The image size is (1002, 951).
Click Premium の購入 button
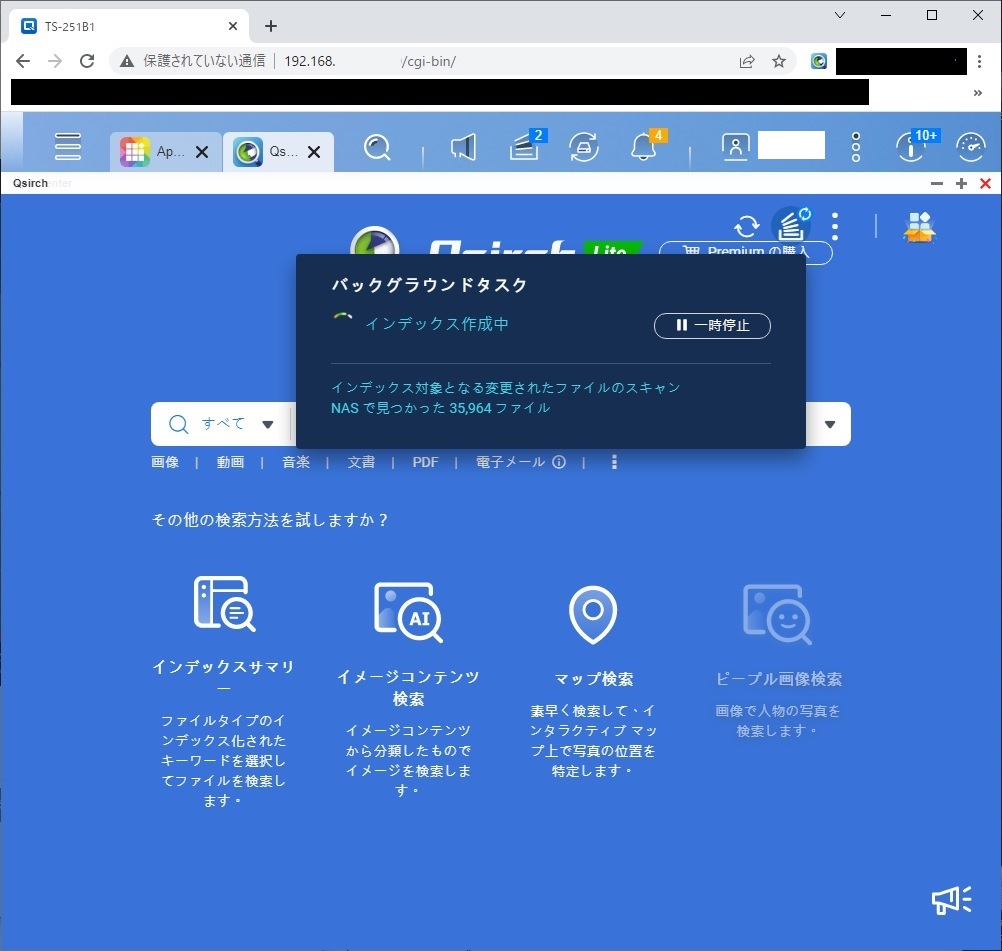pyautogui.click(x=746, y=252)
